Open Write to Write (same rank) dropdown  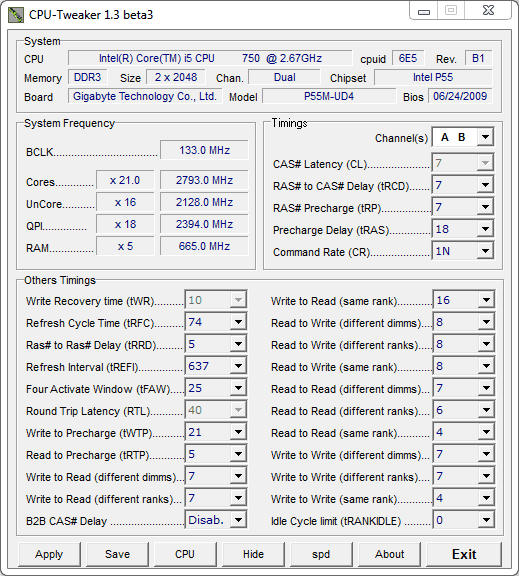(x=486, y=498)
